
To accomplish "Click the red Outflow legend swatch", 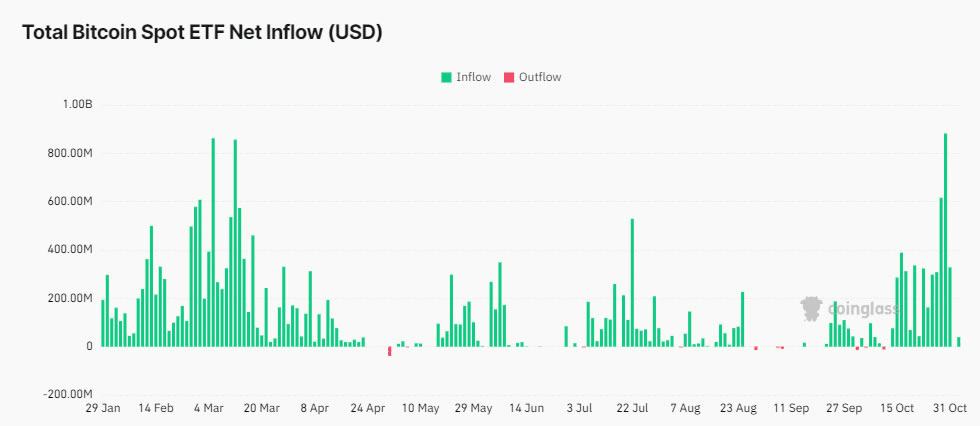I will (509, 77).
